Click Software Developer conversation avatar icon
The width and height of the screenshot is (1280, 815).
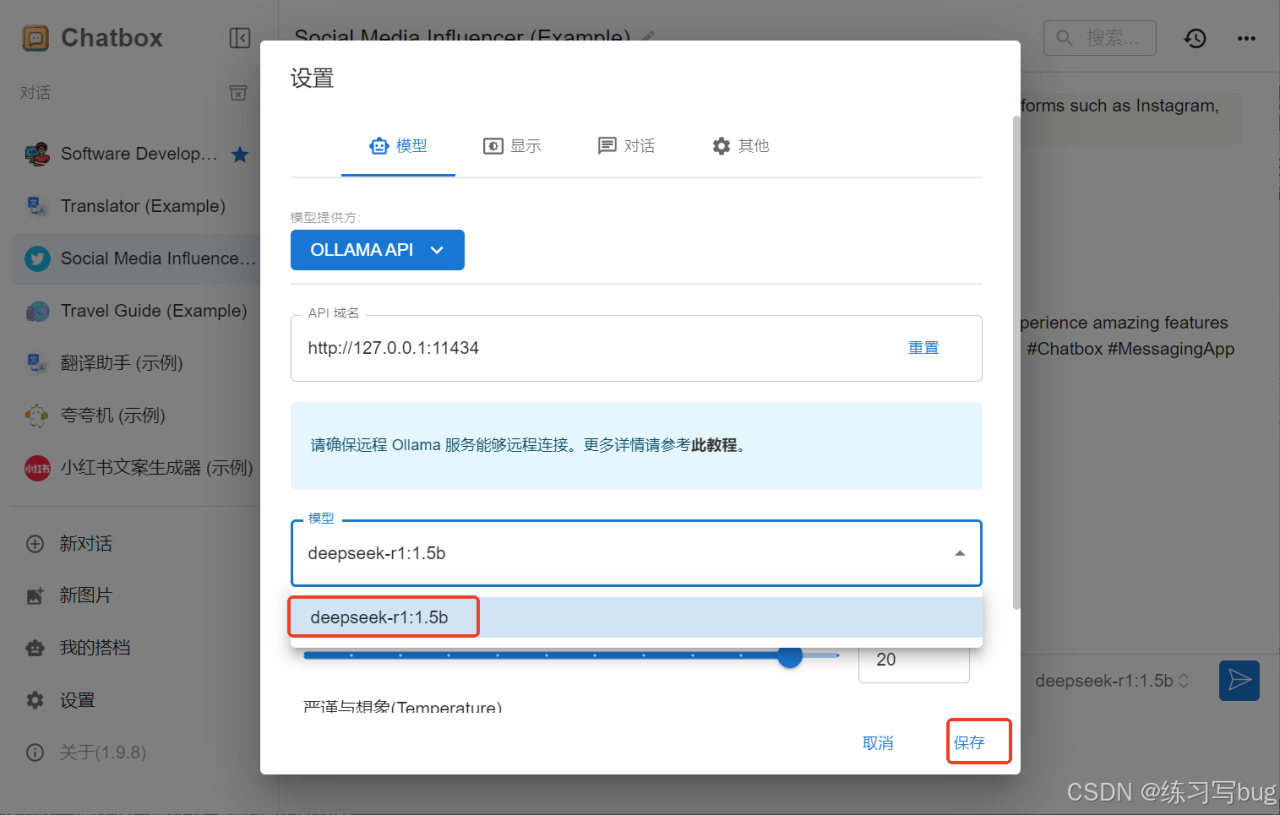[37, 154]
